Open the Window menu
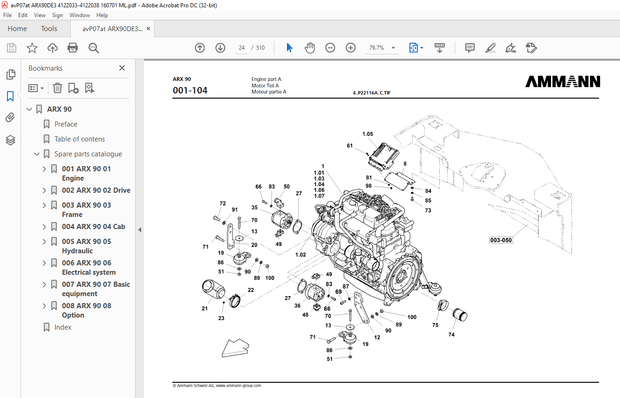The image size is (620, 398). [x=79, y=15]
